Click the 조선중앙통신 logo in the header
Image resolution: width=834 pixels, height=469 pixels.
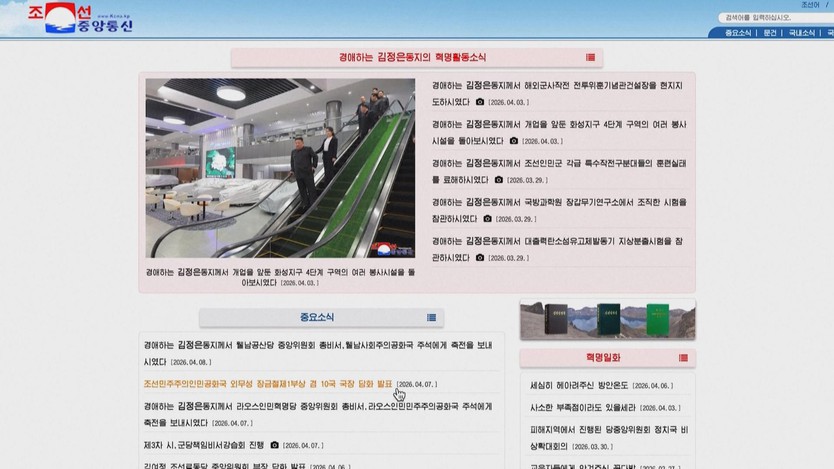tap(80, 18)
